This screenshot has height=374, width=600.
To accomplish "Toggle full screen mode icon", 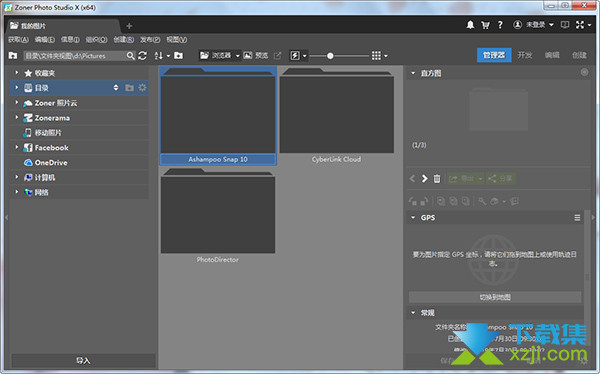I will (x=580, y=25).
